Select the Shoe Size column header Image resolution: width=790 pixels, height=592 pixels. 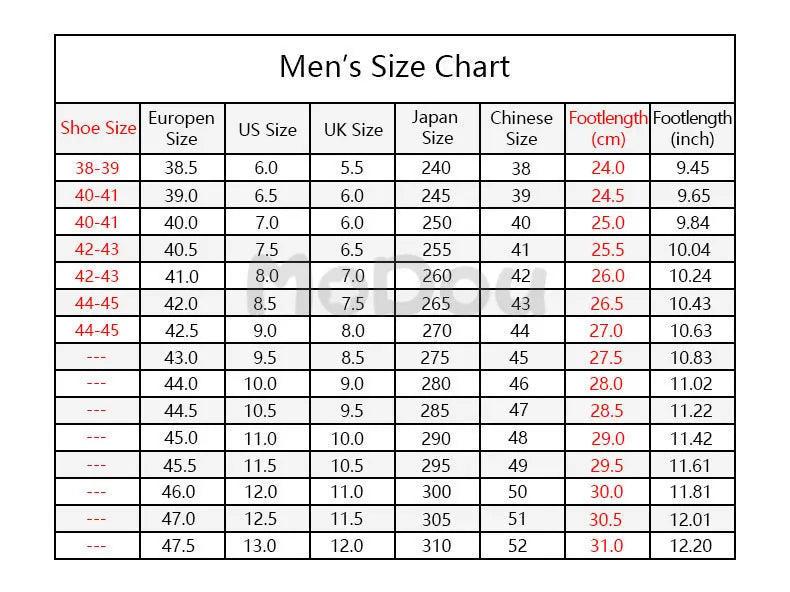tap(98, 128)
